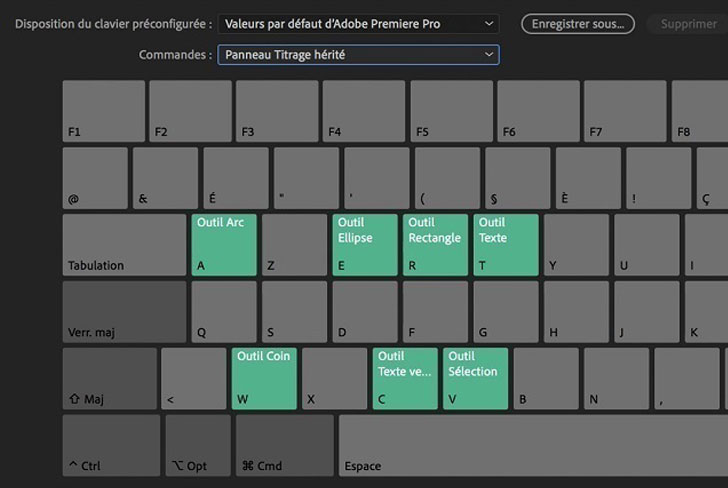Click the Espace key
The width and height of the screenshot is (728, 488).
[530, 445]
